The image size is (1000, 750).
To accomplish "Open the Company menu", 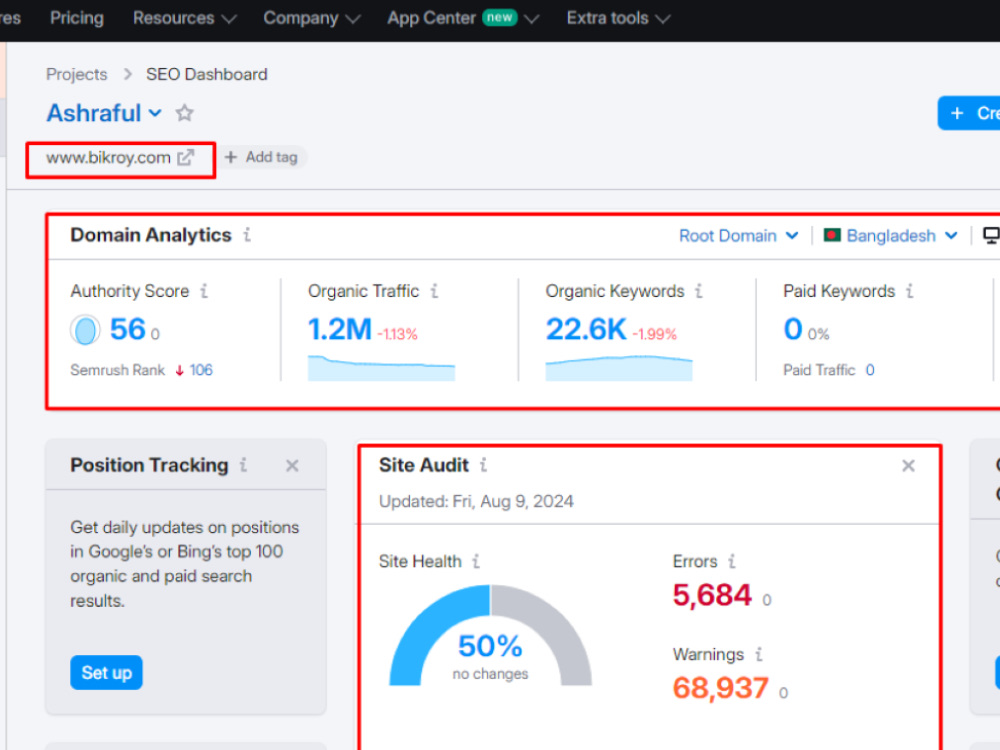I will point(311,18).
